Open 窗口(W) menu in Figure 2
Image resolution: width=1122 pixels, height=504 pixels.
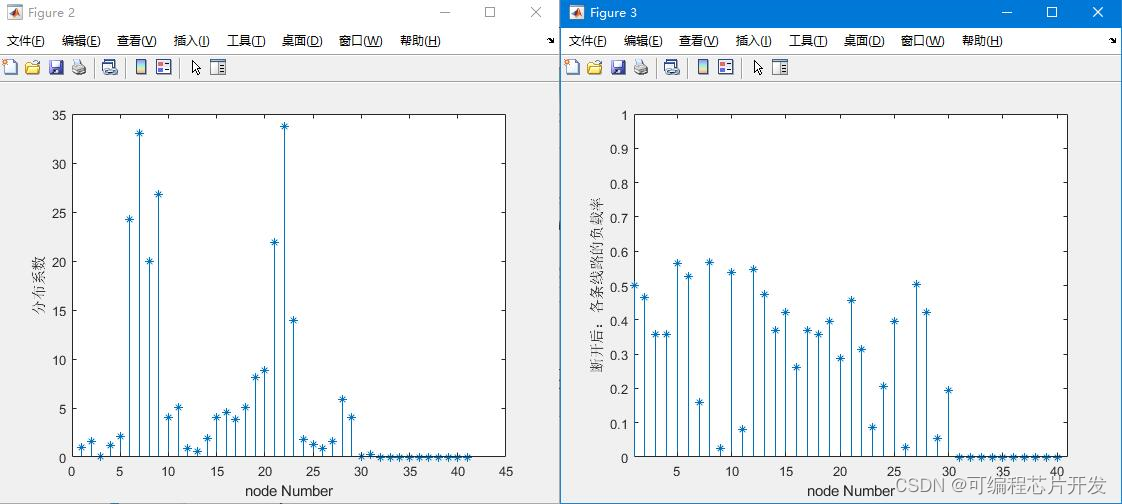pos(361,41)
